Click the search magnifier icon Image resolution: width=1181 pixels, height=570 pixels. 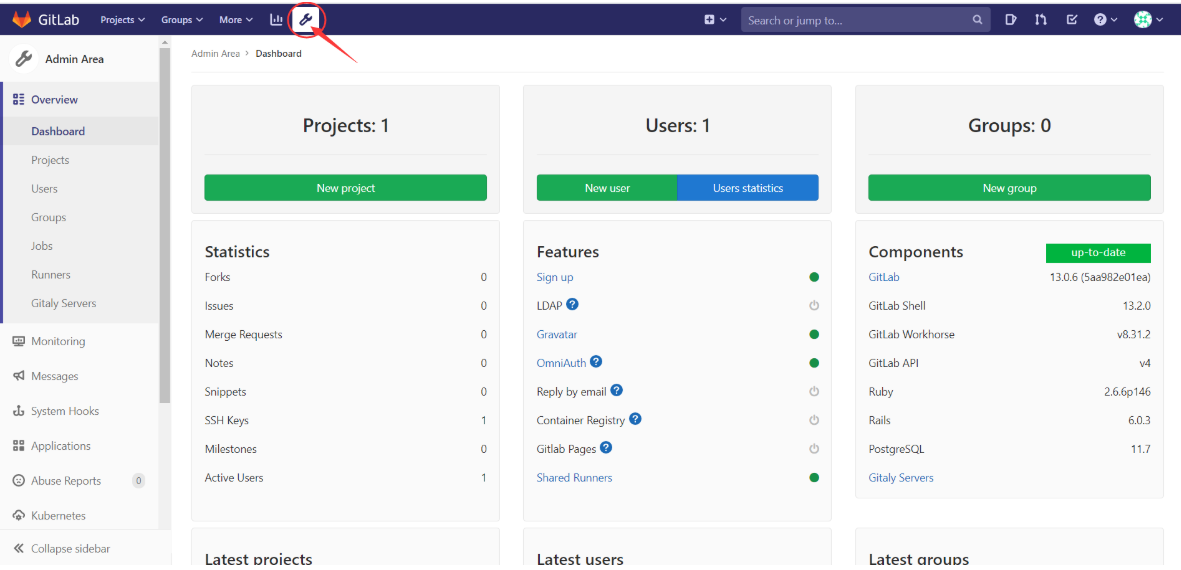click(977, 19)
